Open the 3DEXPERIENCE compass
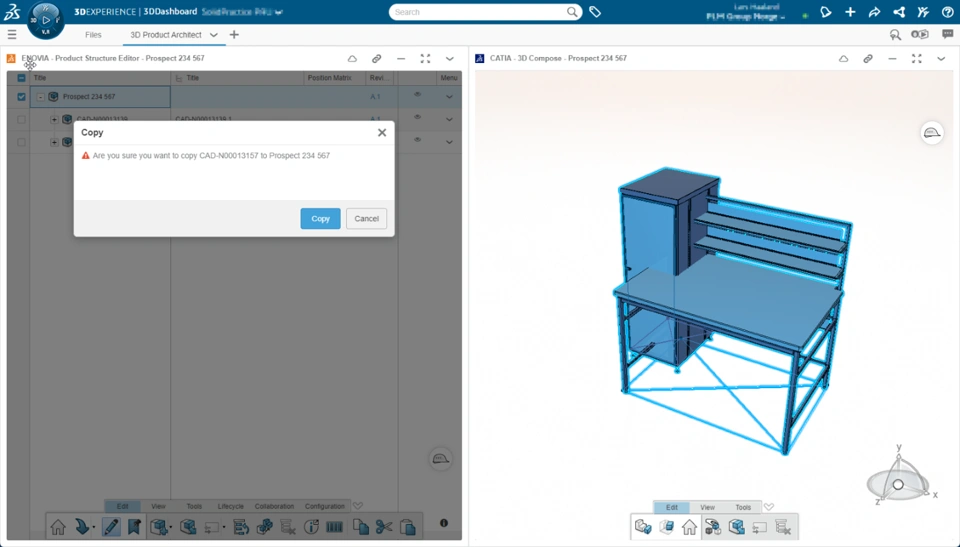The width and height of the screenshot is (960, 547). coord(46,20)
